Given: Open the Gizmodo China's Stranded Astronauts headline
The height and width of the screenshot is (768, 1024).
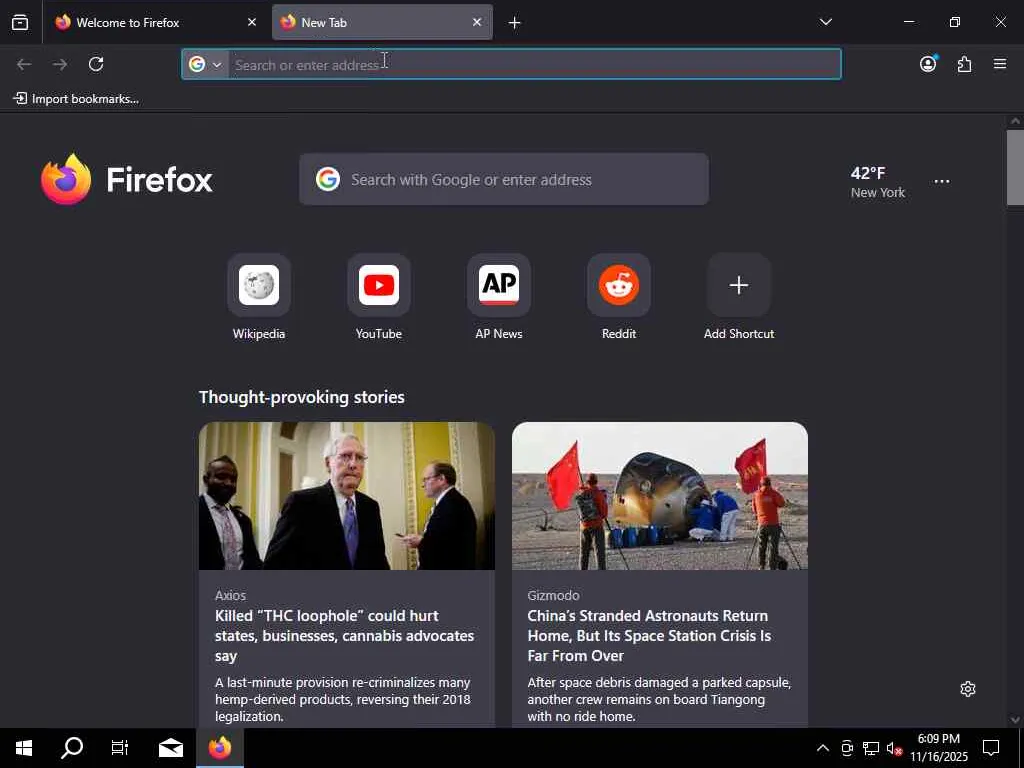Looking at the screenshot, I should pyautogui.click(x=649, y=635).
